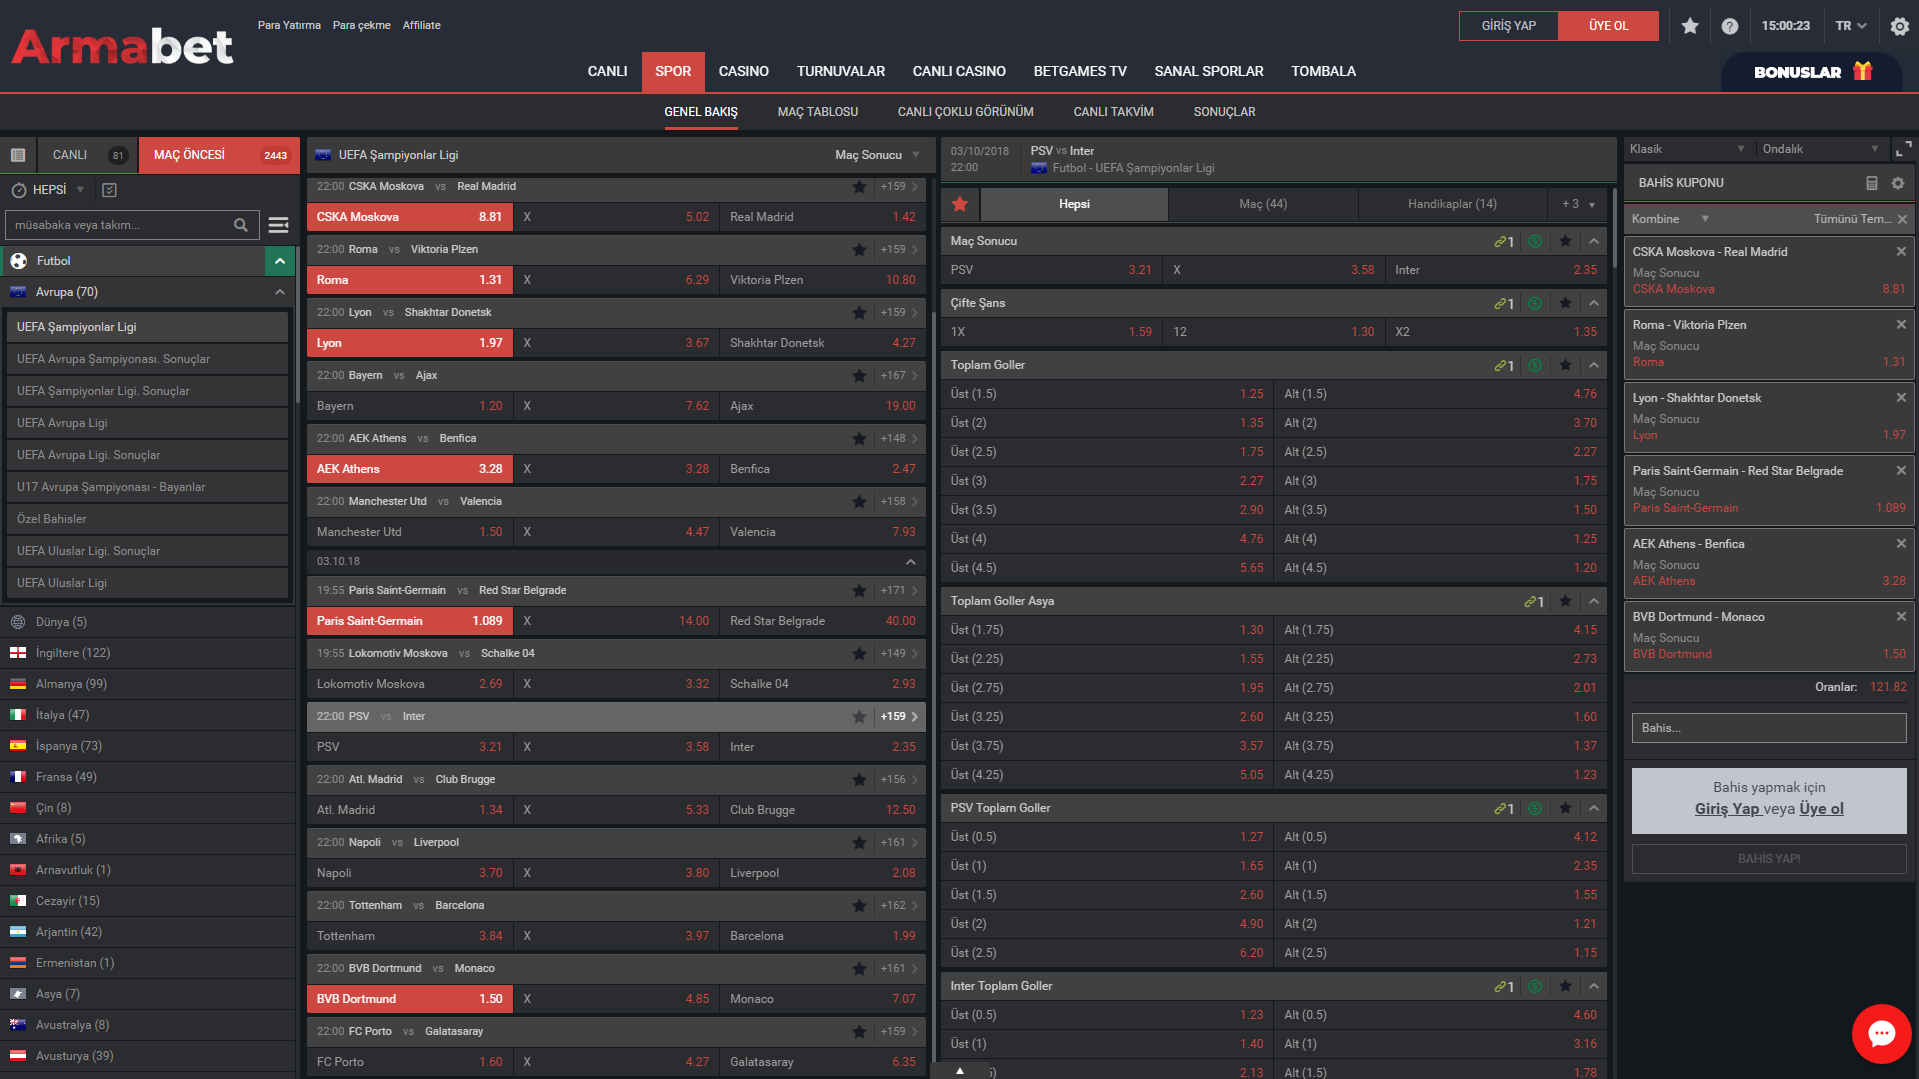Image resolution: width=1919 pixels, height=1079 pixels.
Task: Open the Ondalık odds format dropdown
Action: [x=1819, y=149]
